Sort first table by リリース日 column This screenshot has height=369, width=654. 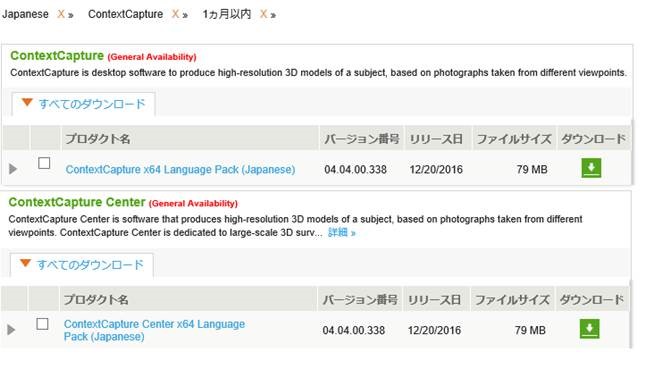pyautogui.click(x=436, y=139)
